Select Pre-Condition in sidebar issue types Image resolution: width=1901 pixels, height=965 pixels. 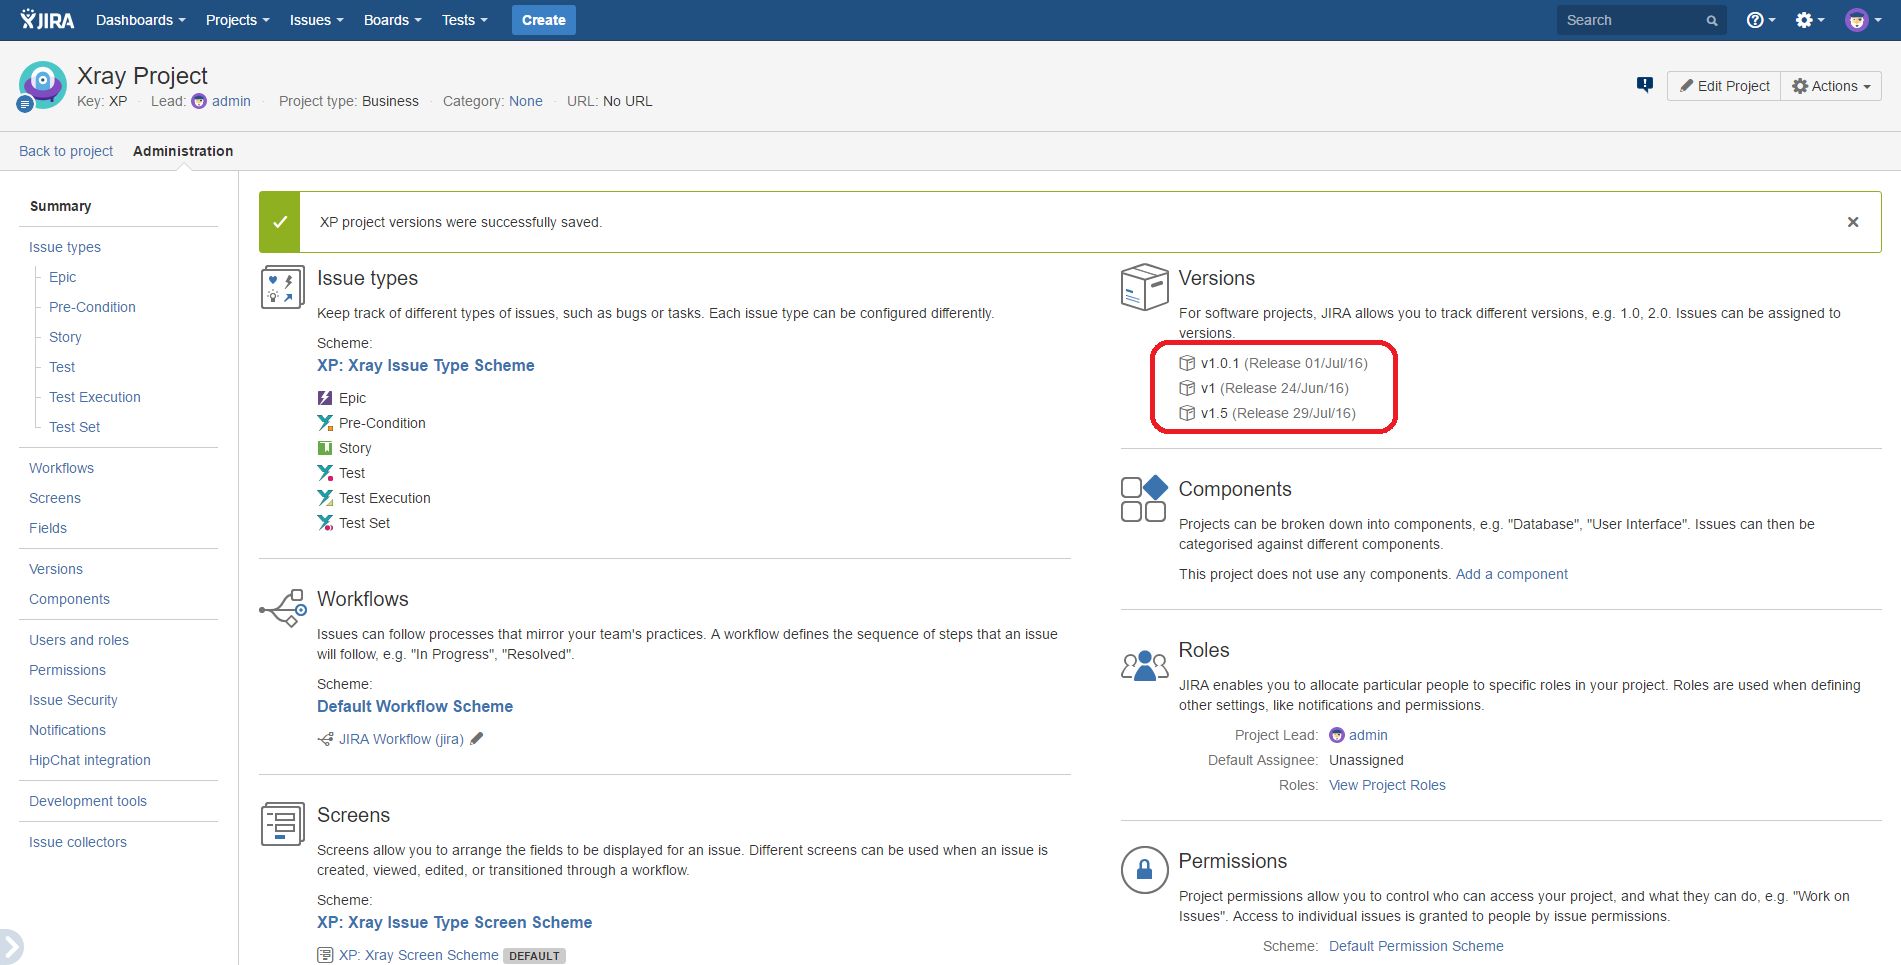[x=92, y=307]
